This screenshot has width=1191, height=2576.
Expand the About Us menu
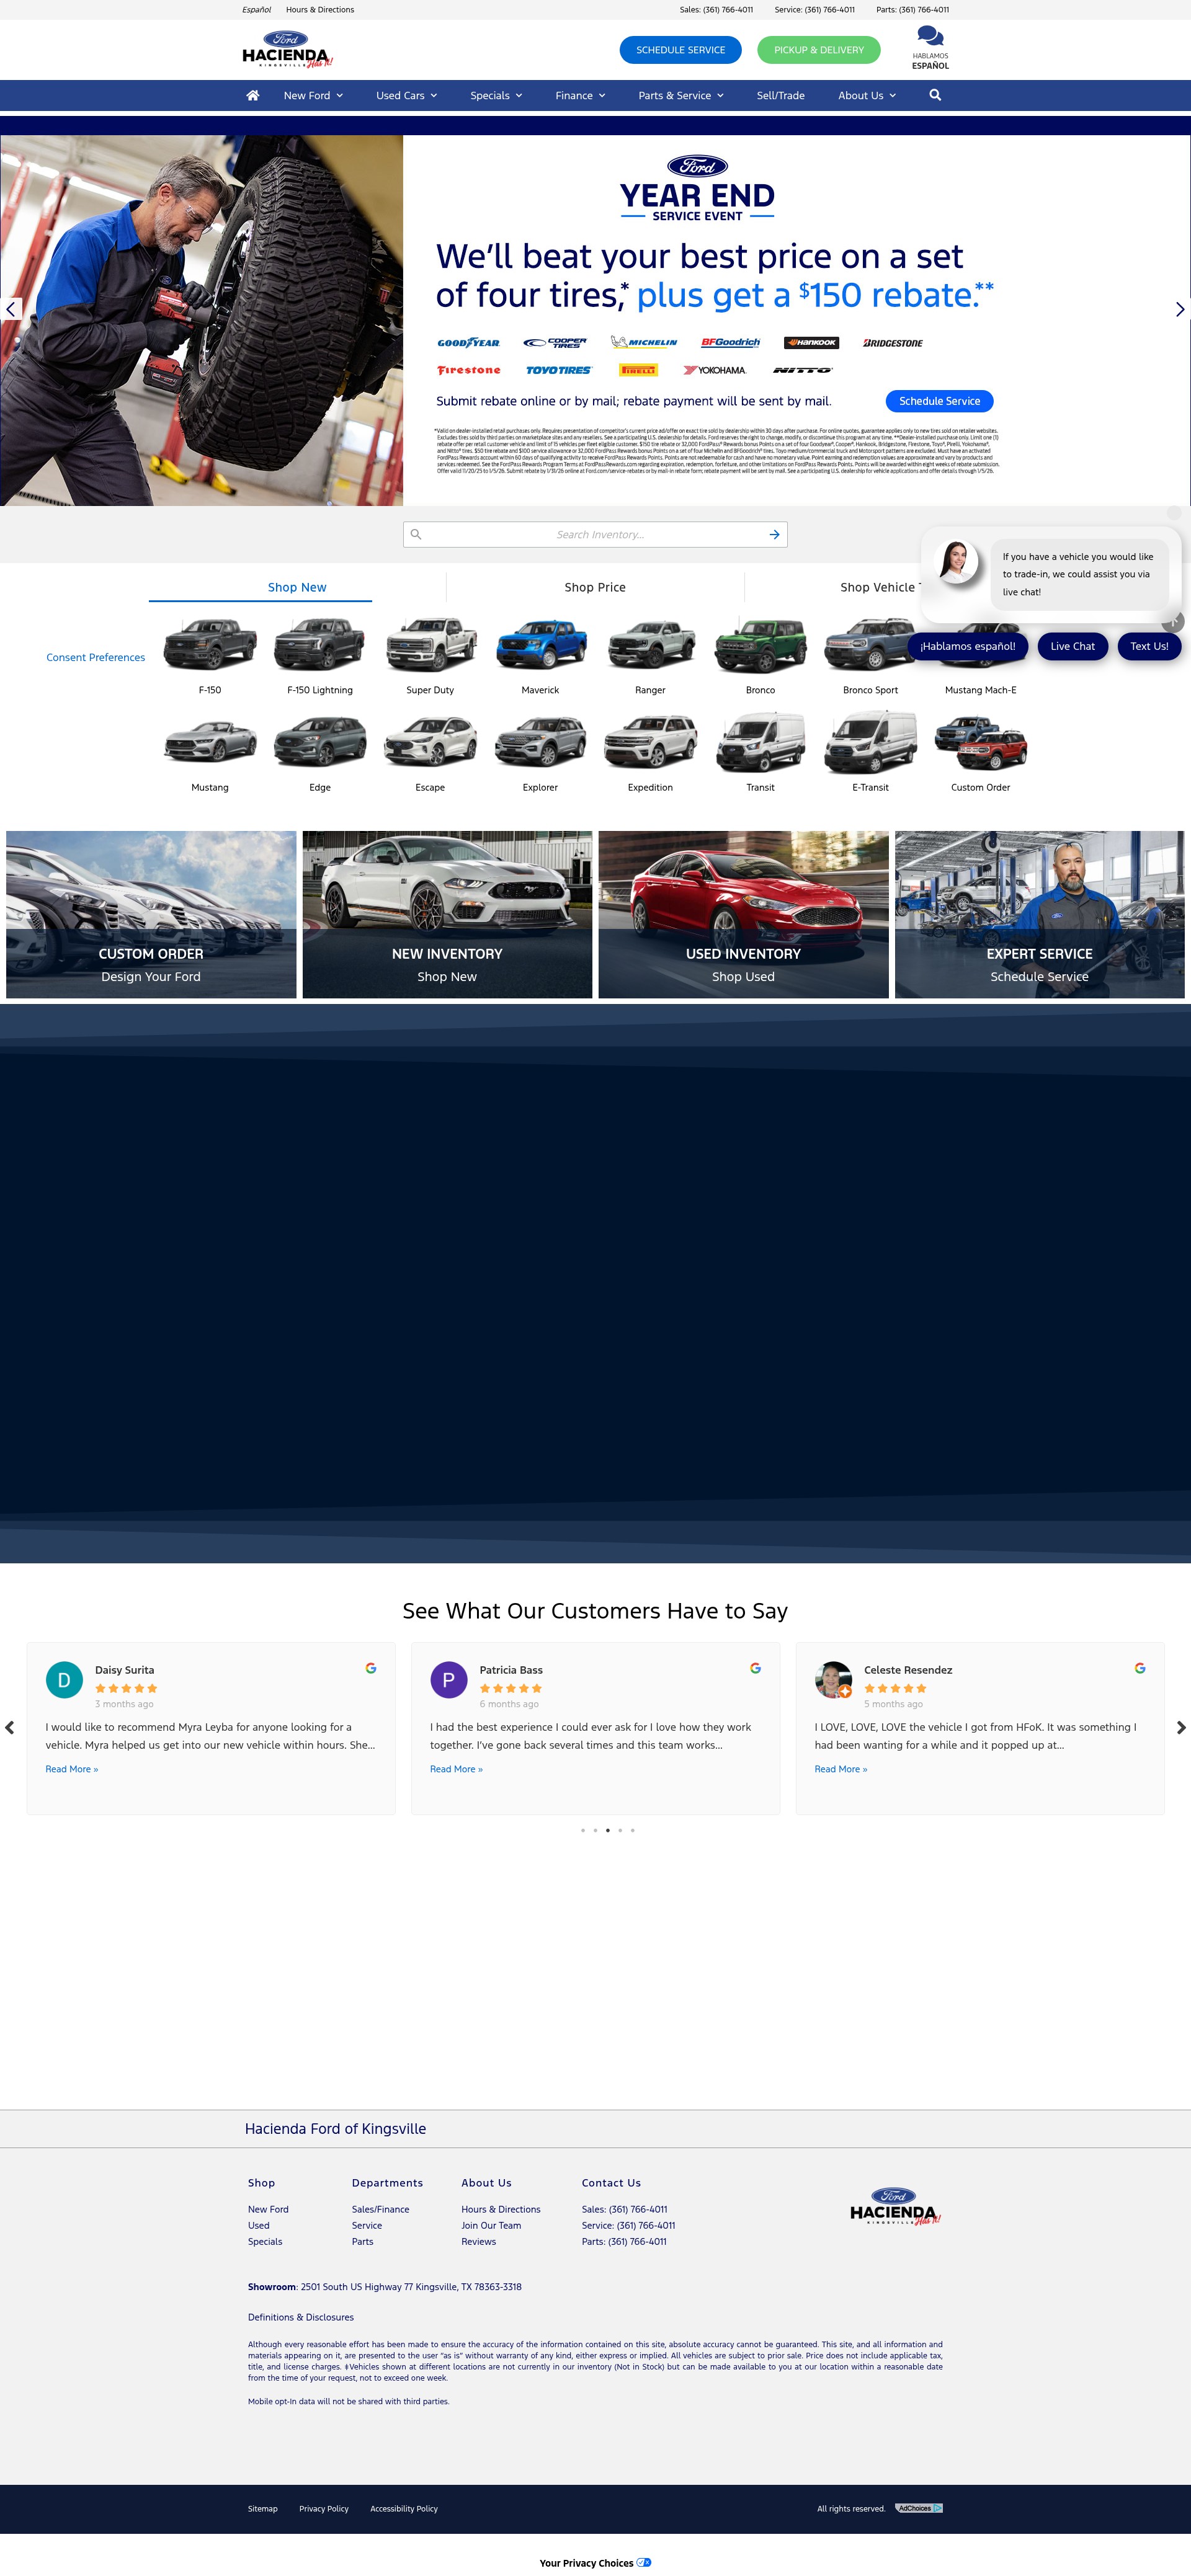pyautogui.click(x=867, y=95)
